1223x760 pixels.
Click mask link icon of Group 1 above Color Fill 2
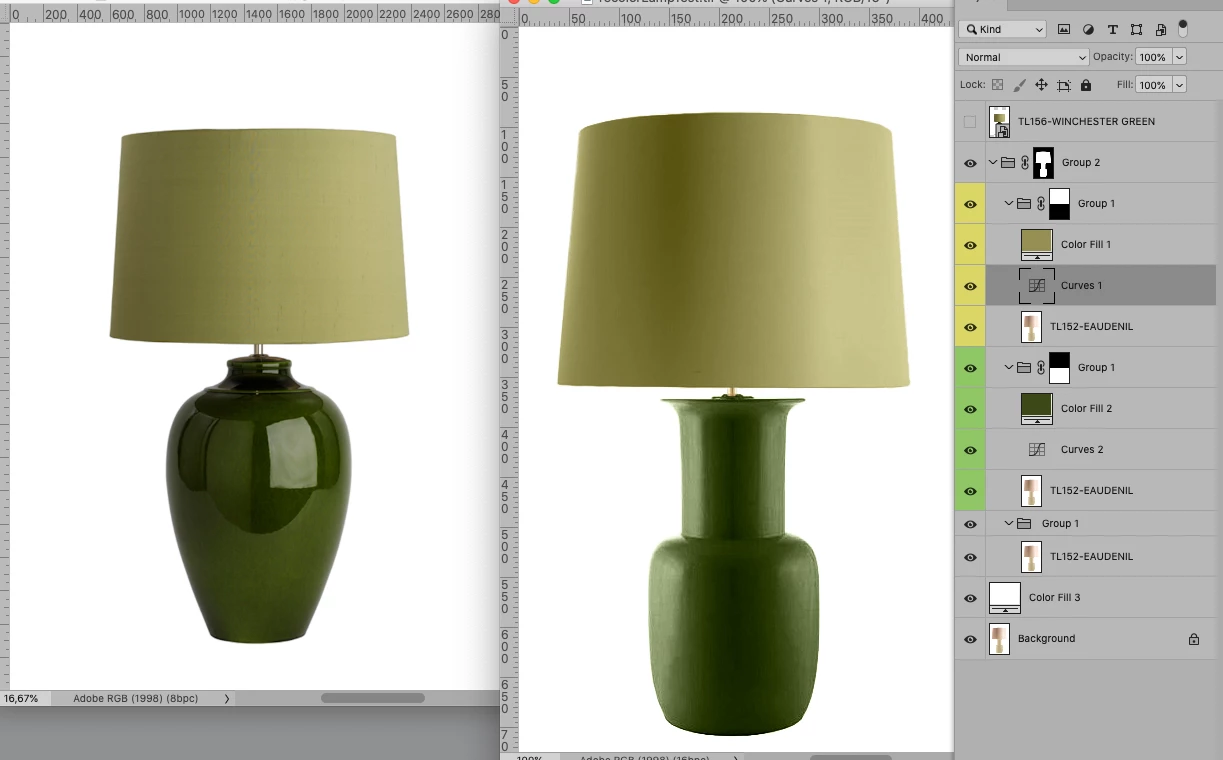click(1041, 367)
